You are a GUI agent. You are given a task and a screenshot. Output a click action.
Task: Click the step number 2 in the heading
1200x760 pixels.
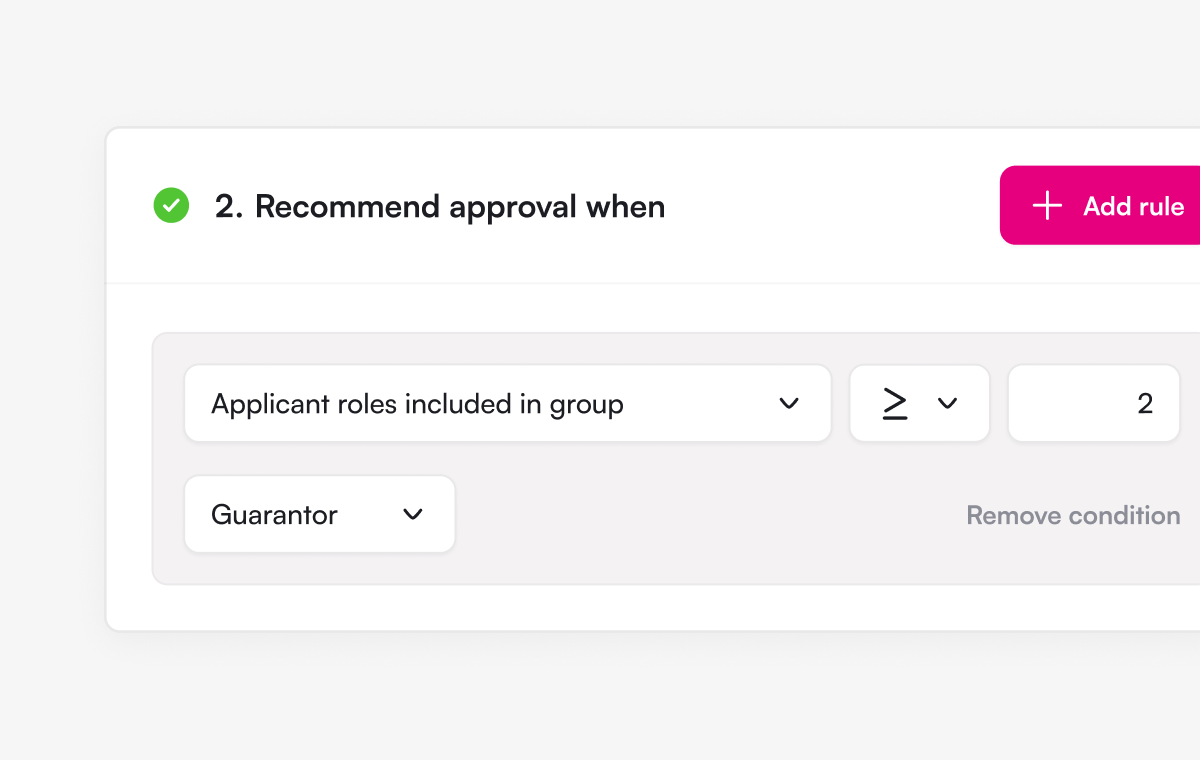228,207
